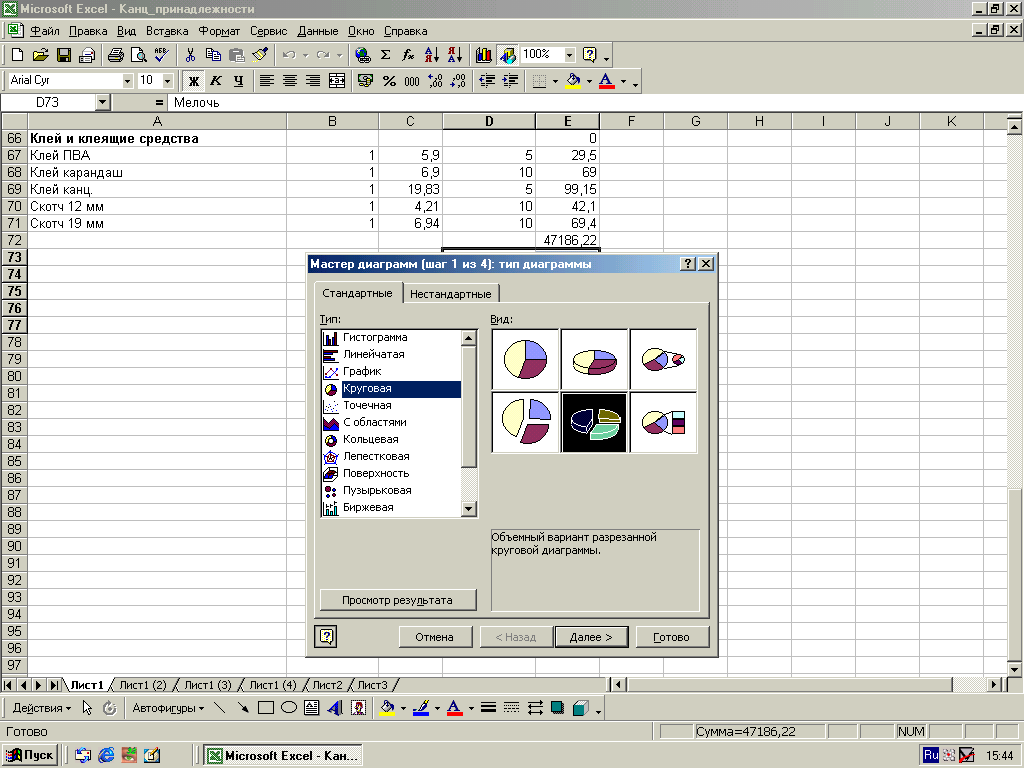Open the Автофигуры dropdown
This screenshot has width=1024, height=768.
(x=168, y=708)
